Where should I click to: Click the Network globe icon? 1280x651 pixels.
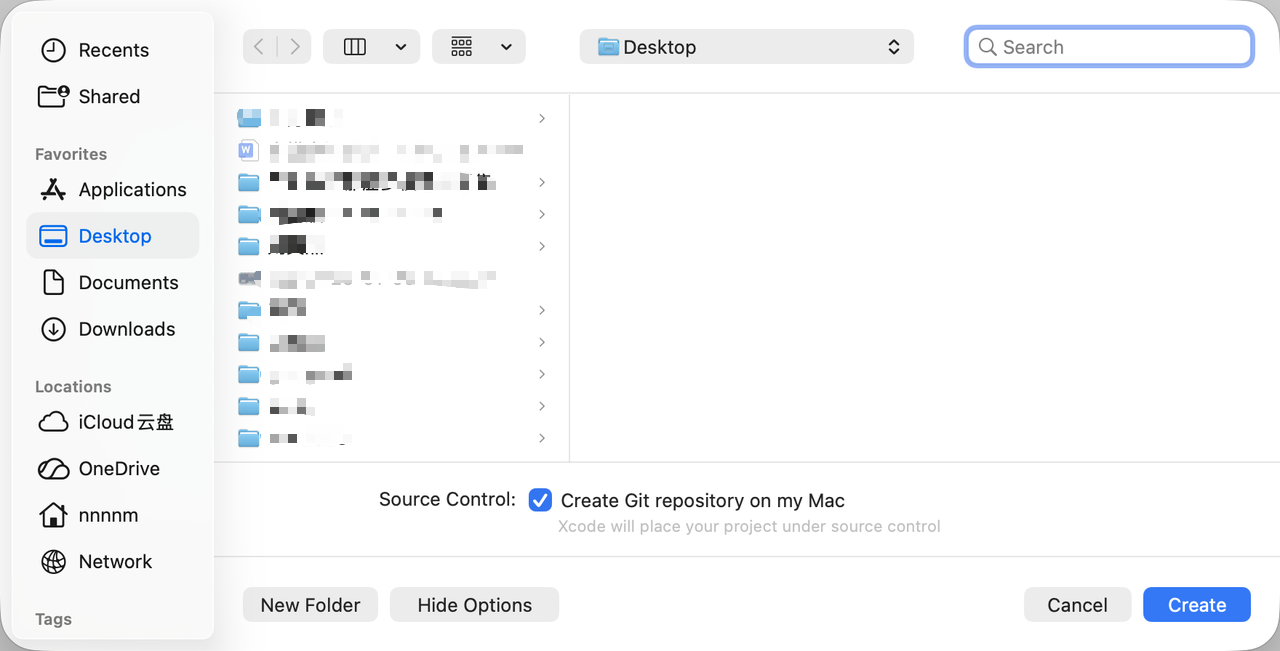(x=53, y=562)
